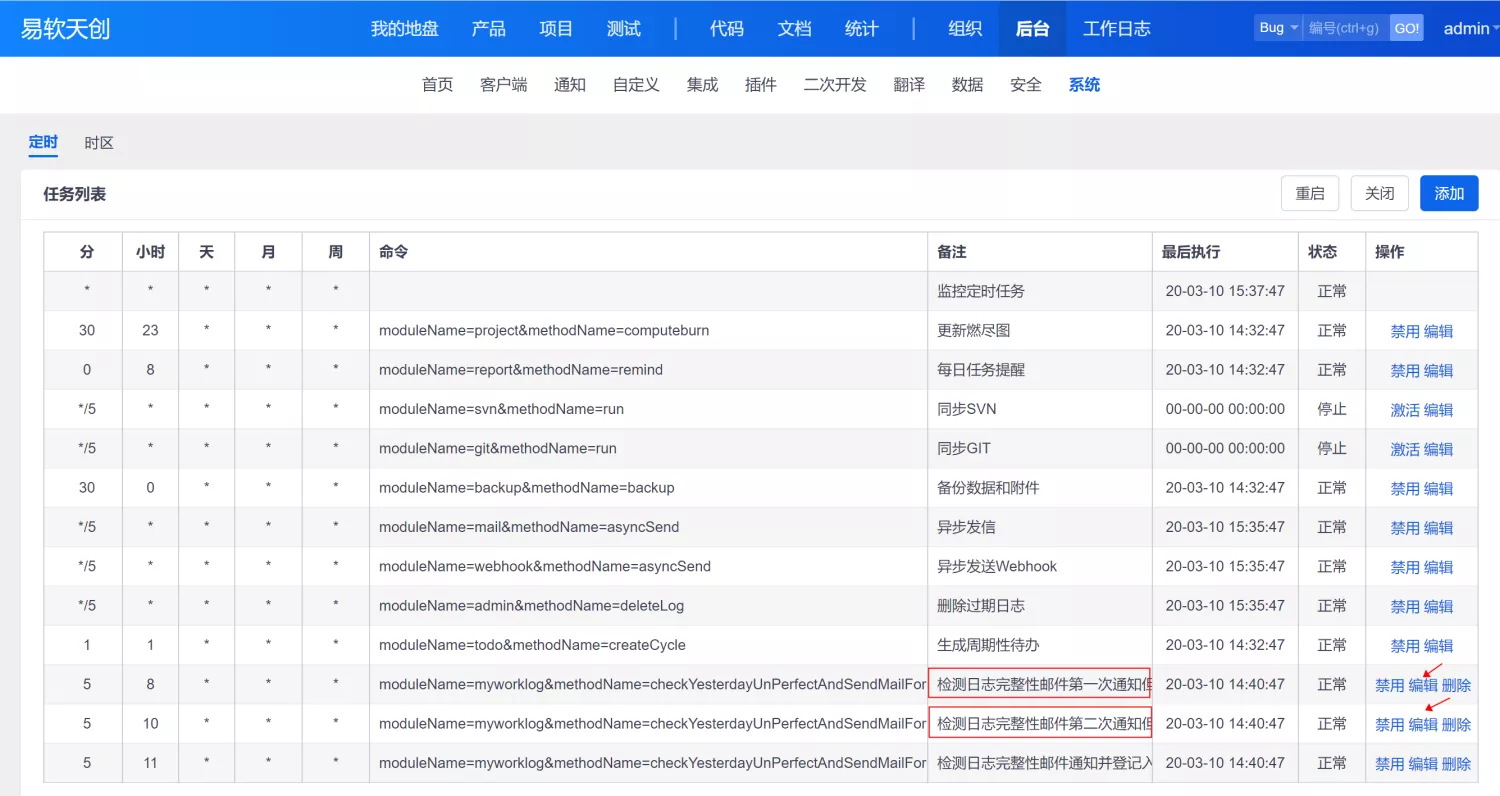Edit the 每日任务提醒 task
Image resolution: width=1500 pixels, height=796 pixels.
[1439, 370]
